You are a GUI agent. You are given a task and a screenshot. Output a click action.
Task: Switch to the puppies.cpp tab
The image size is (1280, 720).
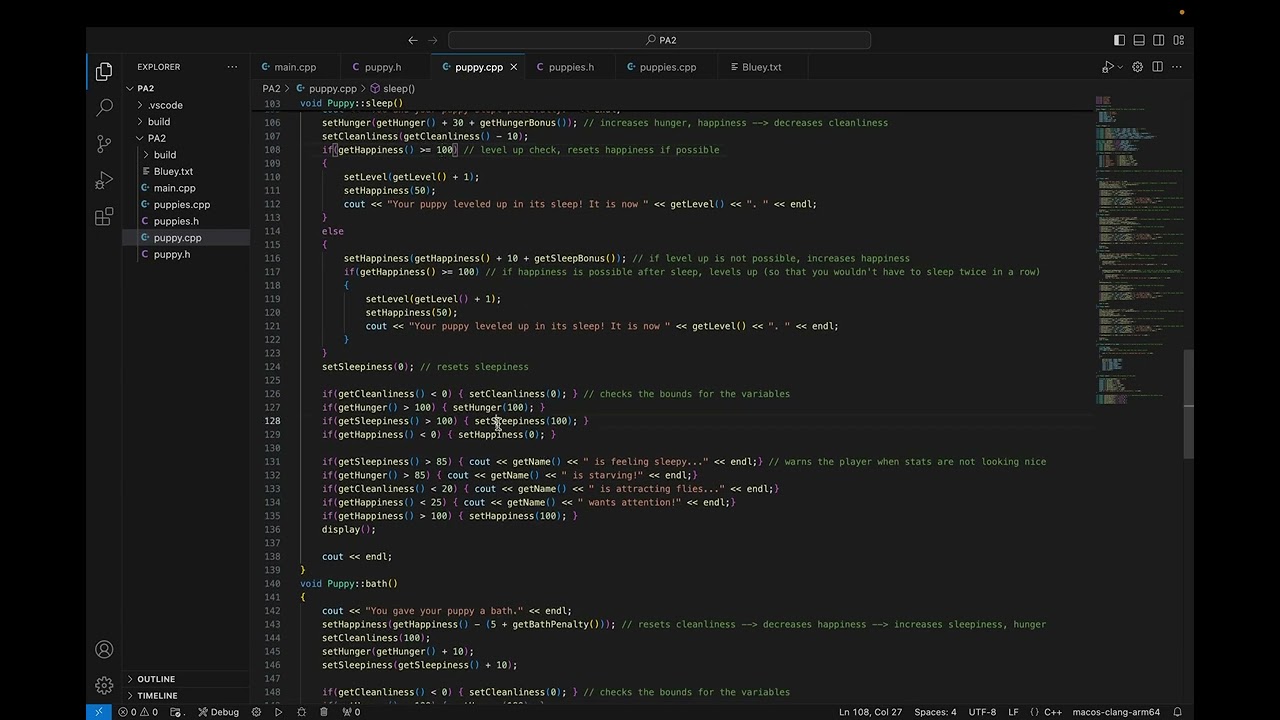pyautogui.click(x=668, y=67)
